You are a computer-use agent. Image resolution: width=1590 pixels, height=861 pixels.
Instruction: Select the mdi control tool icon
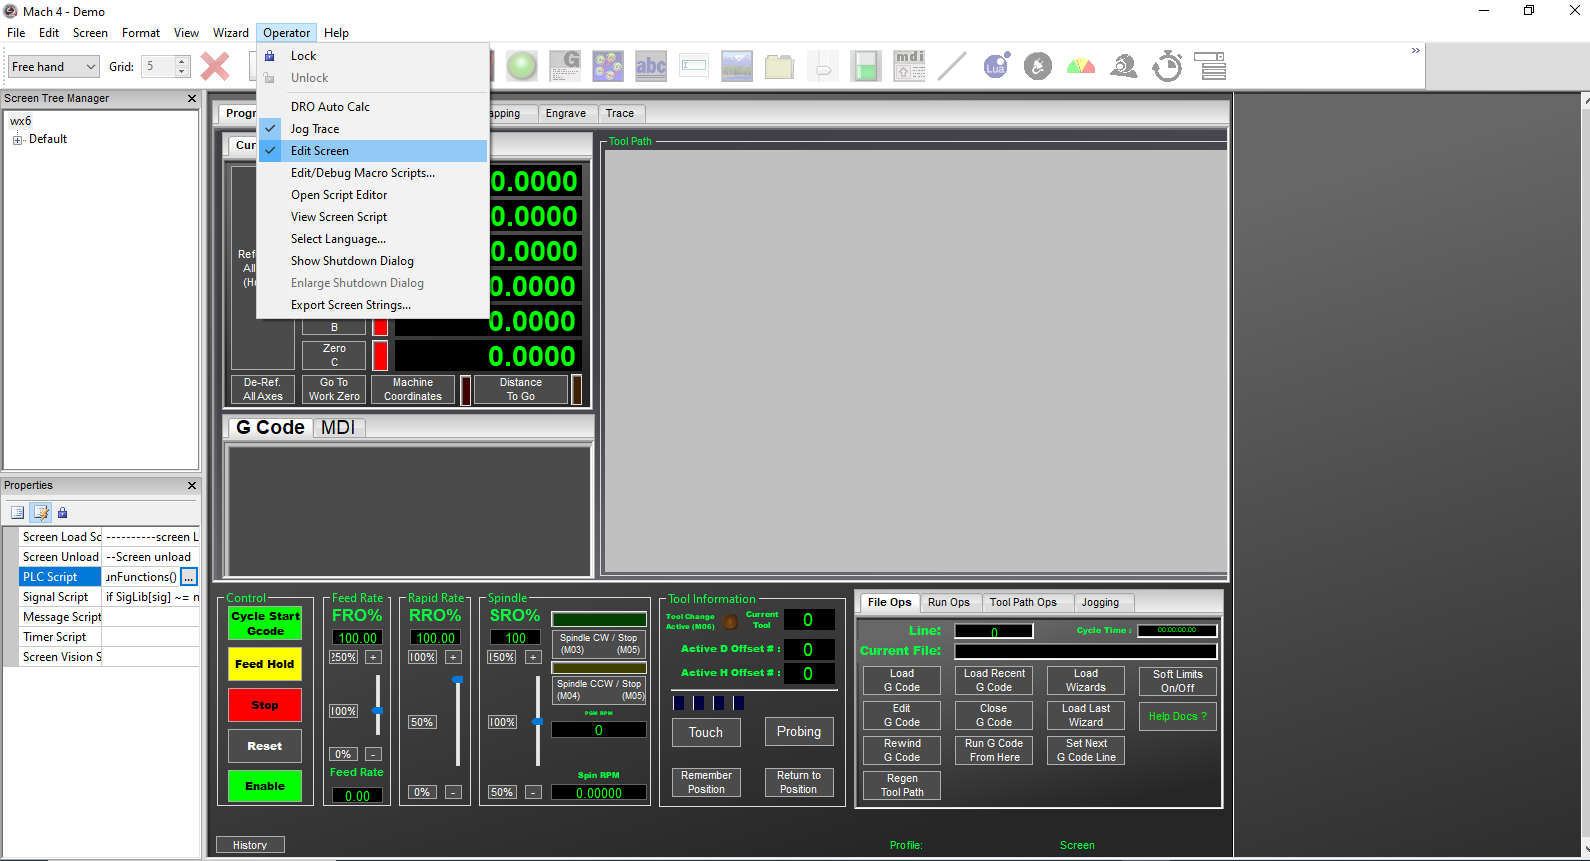[x=909, y=67]
